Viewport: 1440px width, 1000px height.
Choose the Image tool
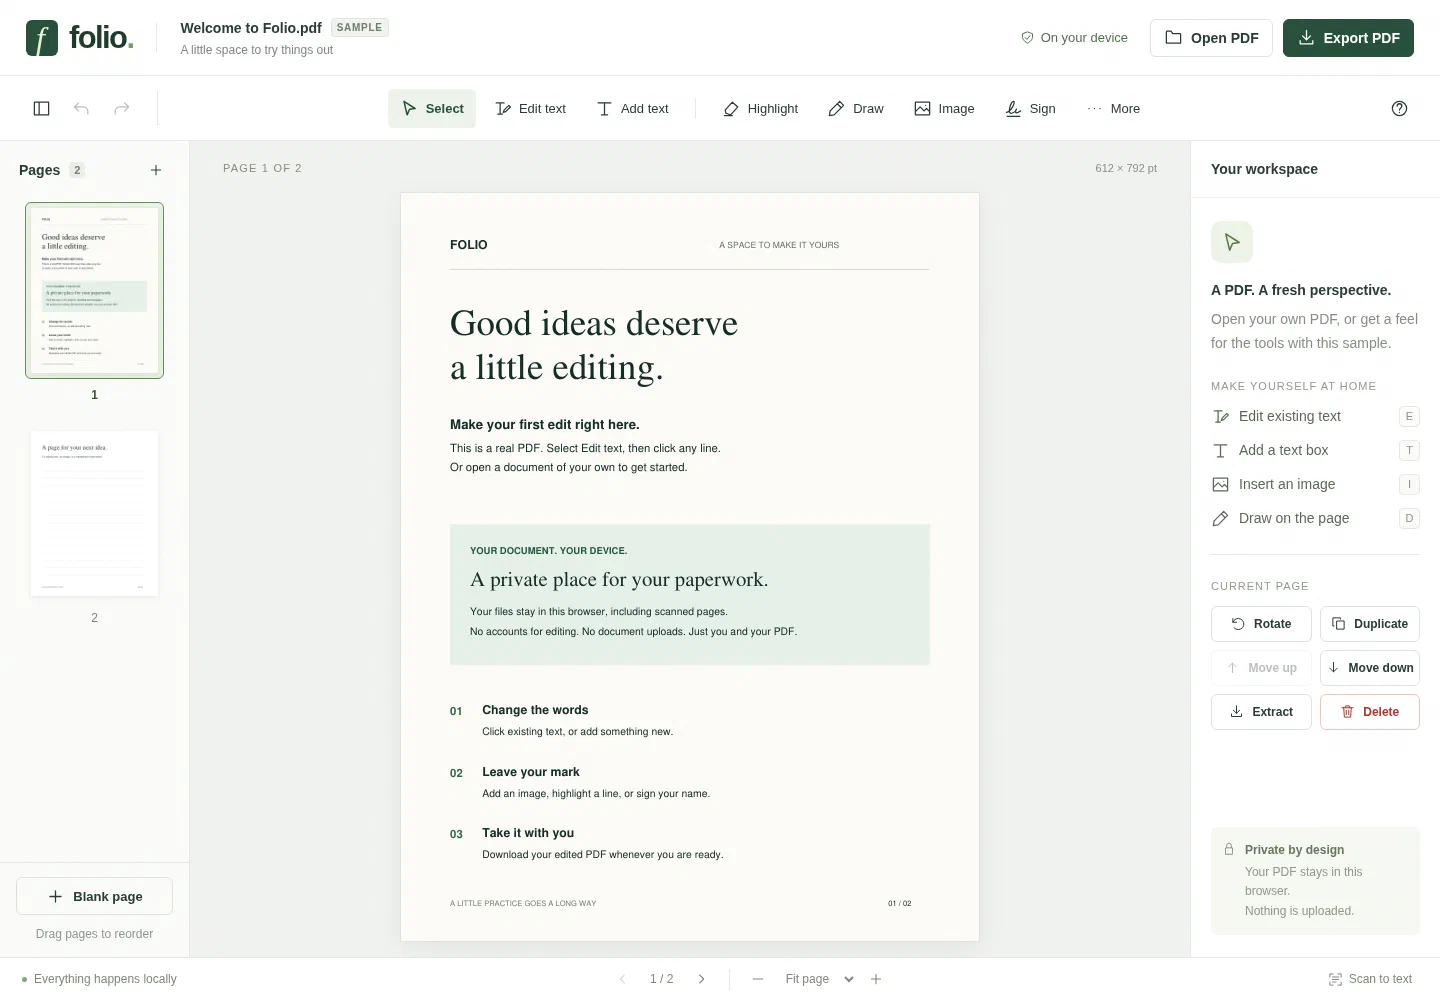[944, 108]
